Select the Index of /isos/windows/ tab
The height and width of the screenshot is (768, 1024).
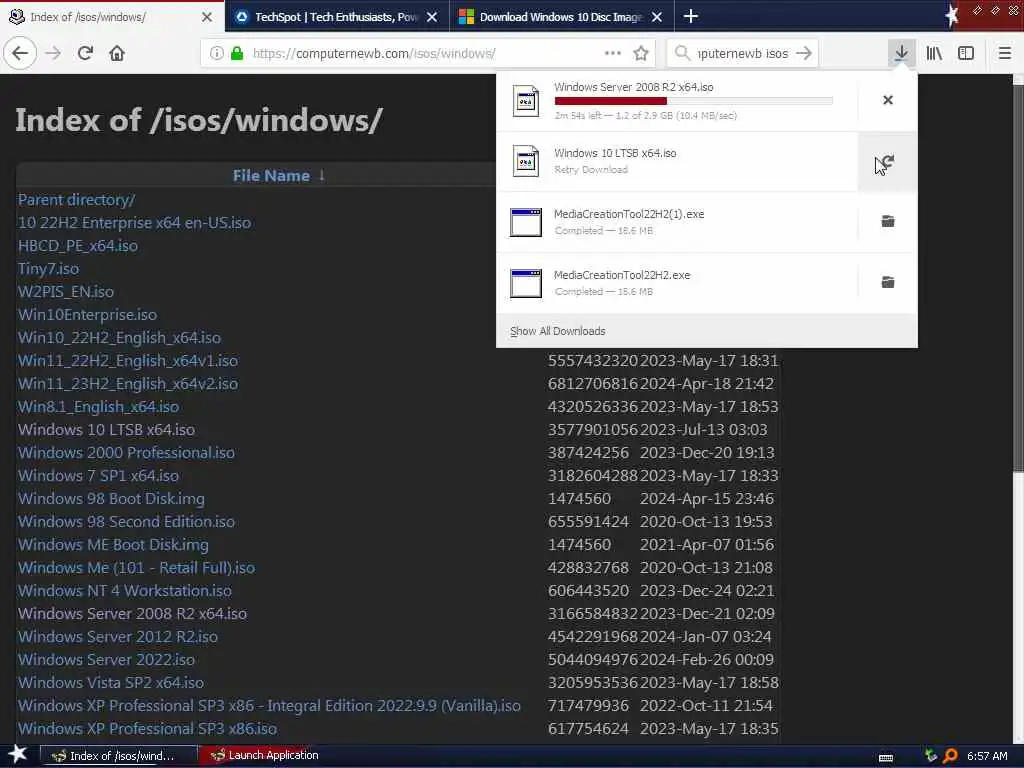coord(112,17)
